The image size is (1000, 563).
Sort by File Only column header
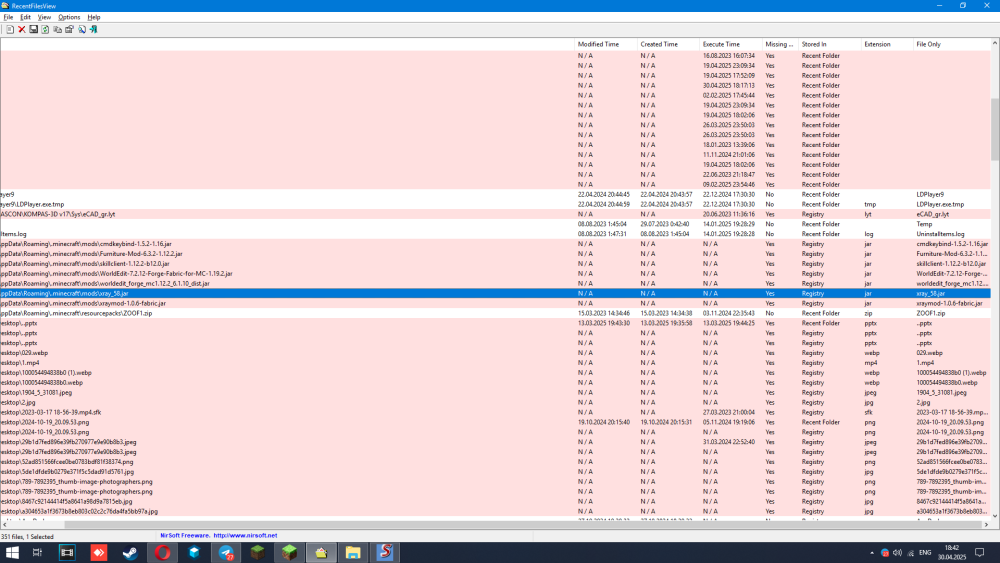coord(952,44)
